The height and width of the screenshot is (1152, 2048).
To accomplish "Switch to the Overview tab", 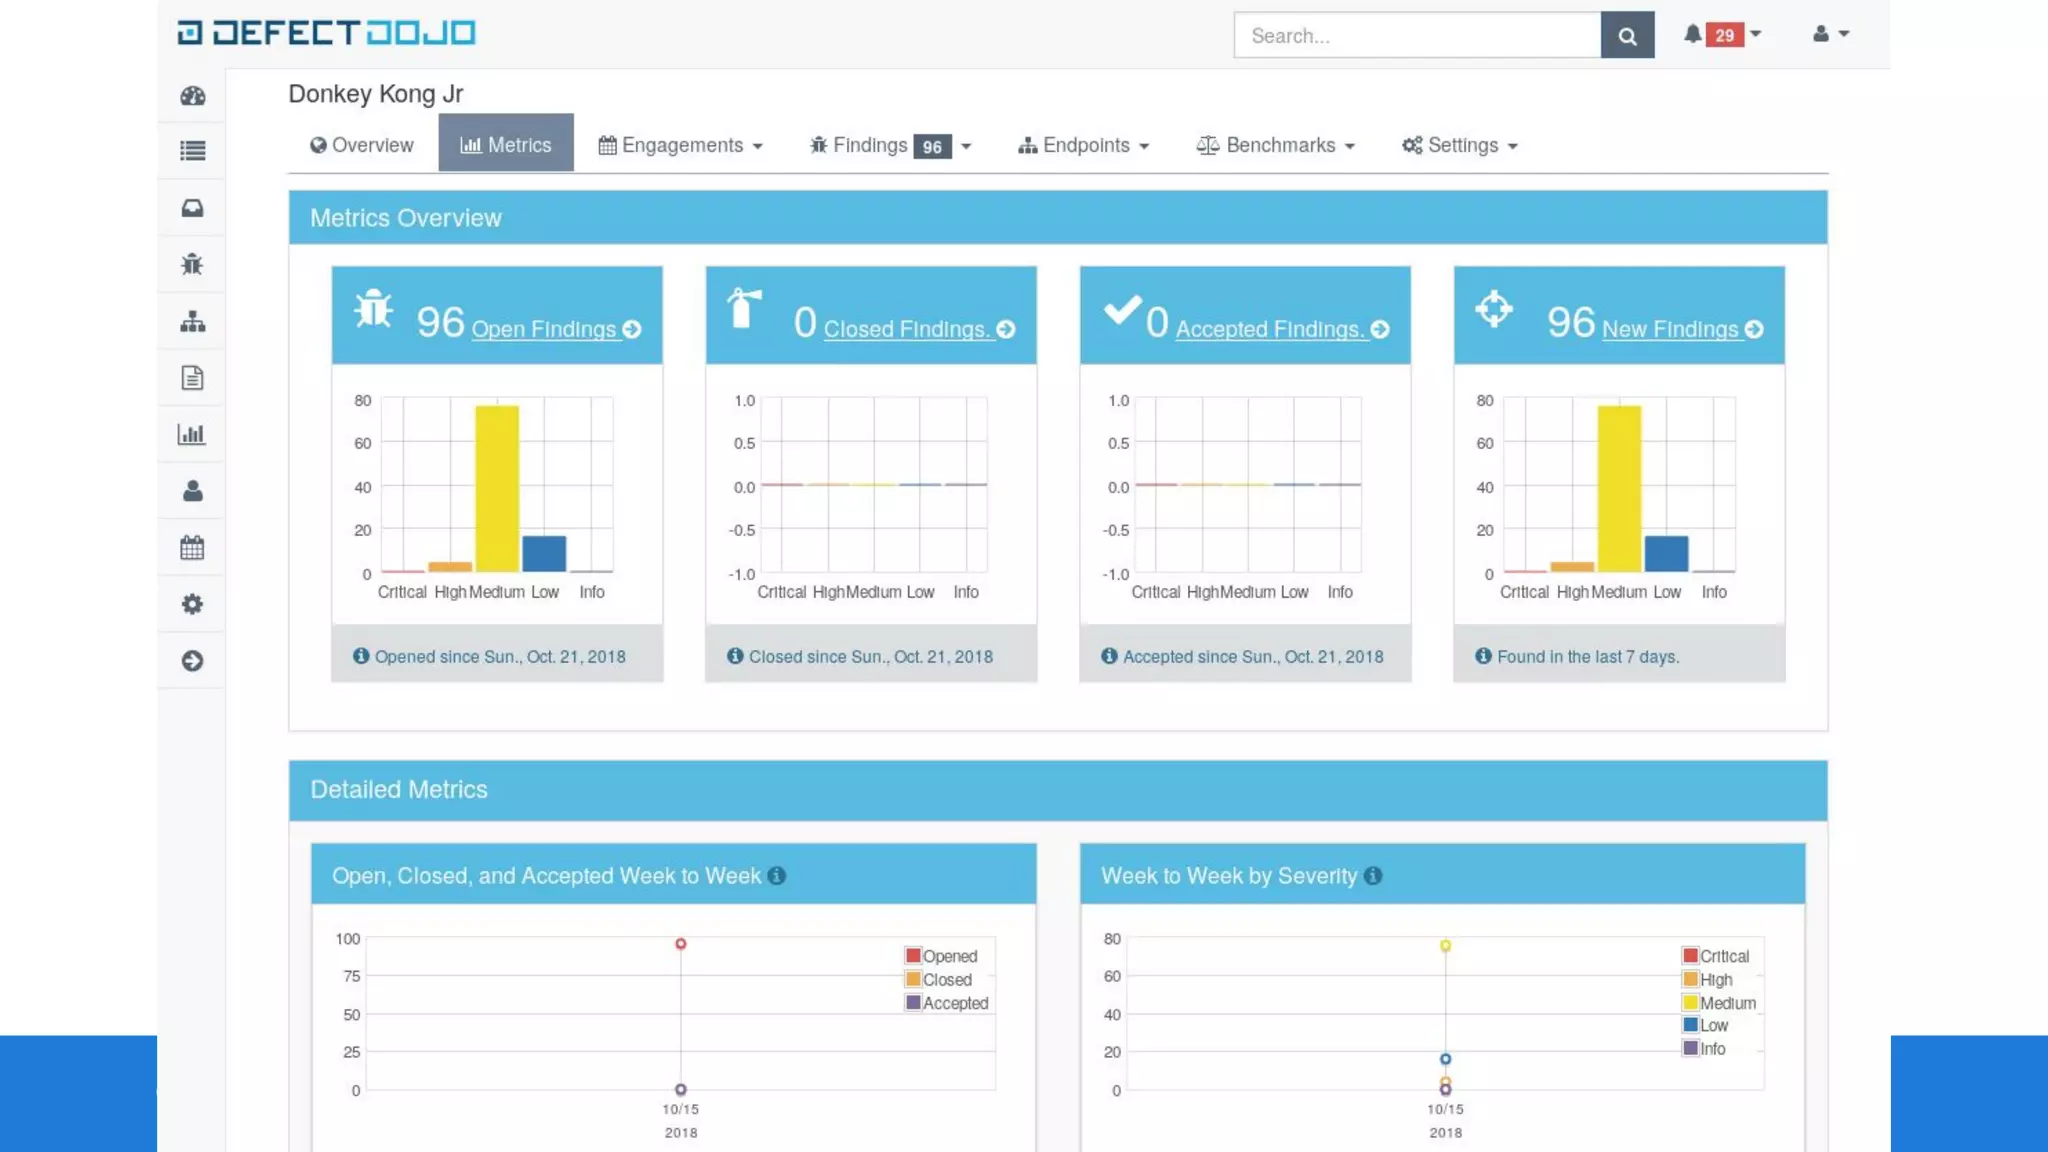I will pyautogui.click(x=362, y=146).
